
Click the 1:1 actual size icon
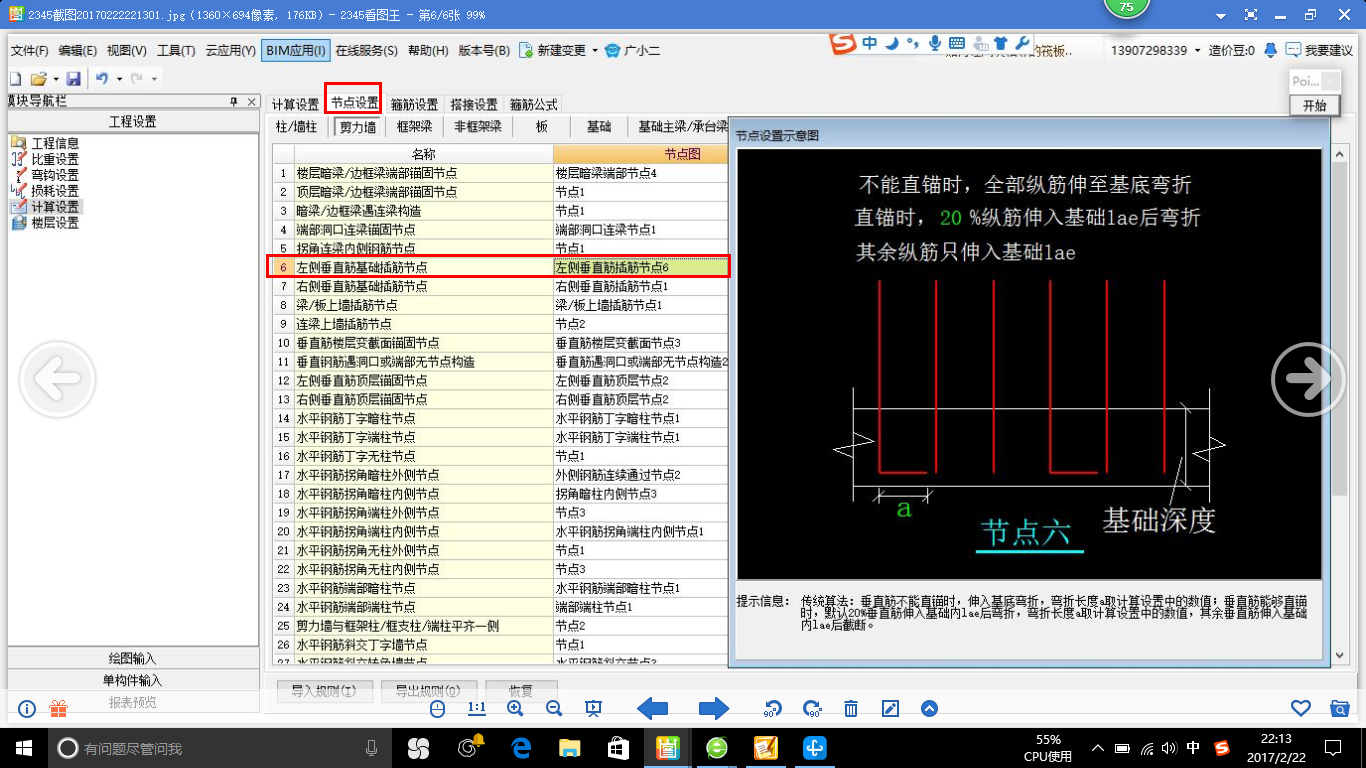pyautogui.click(x=477, y=708)
